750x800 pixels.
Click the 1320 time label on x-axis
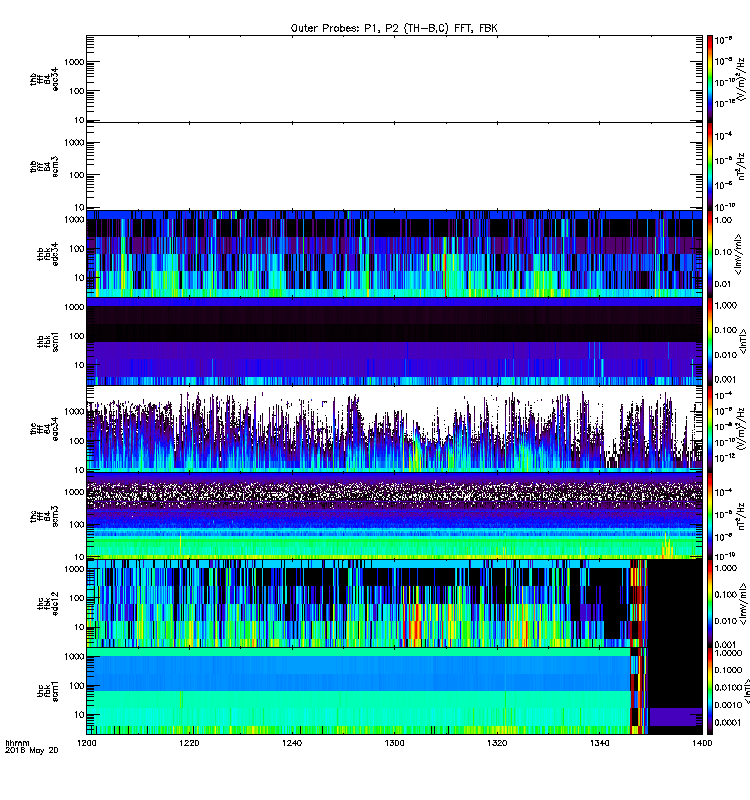click(497, 743)
